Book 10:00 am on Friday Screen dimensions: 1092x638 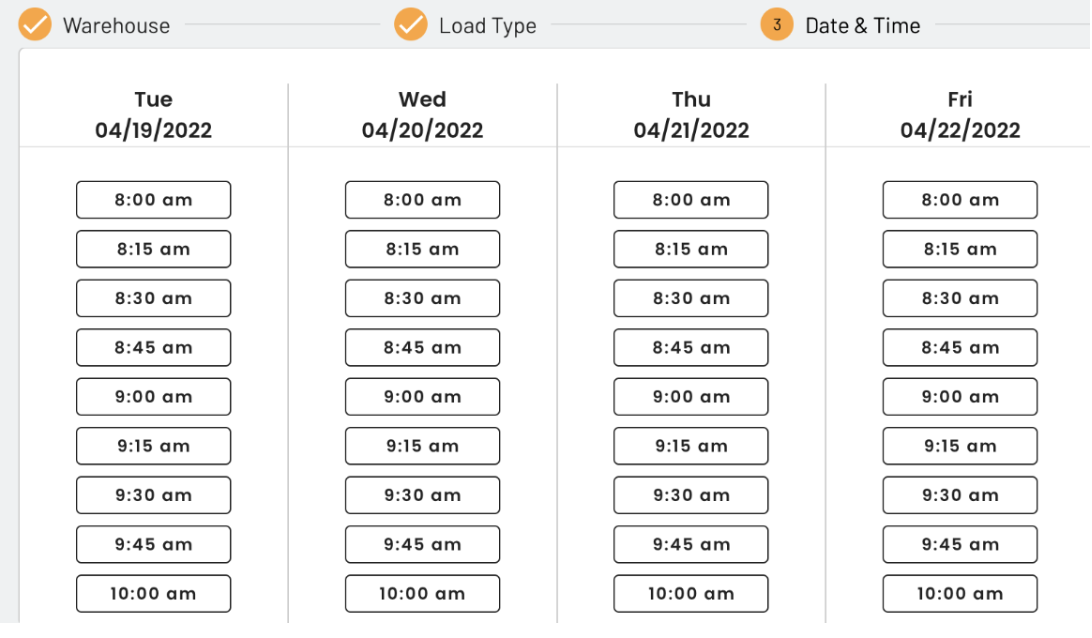[x=960, y=593]
